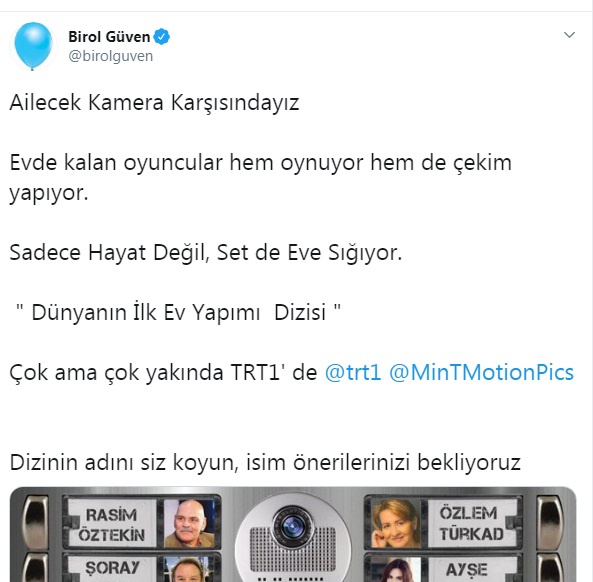Click the blue verified badge
The image size is (593, 582).
tap(162, 37)
